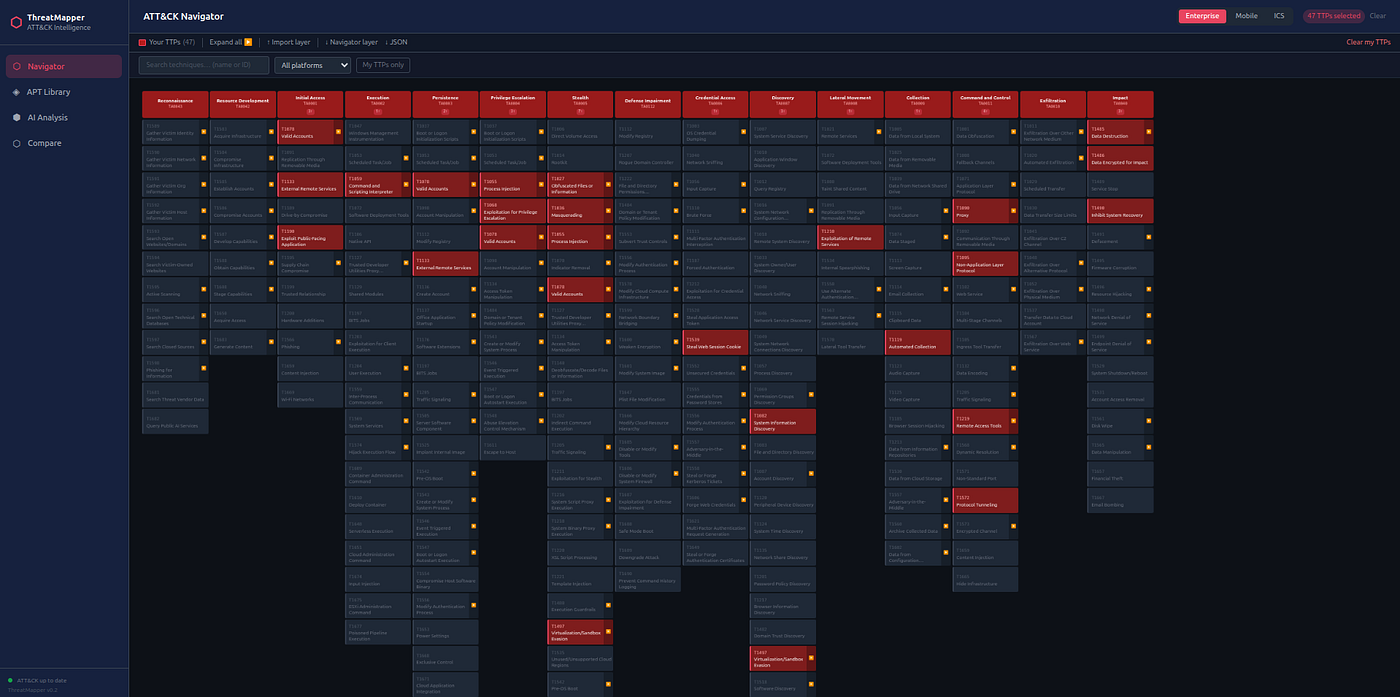Viewport: 1400px width, 697px height.
Task: Click orange icon on T1110 Brute Force
Action: 745,211
